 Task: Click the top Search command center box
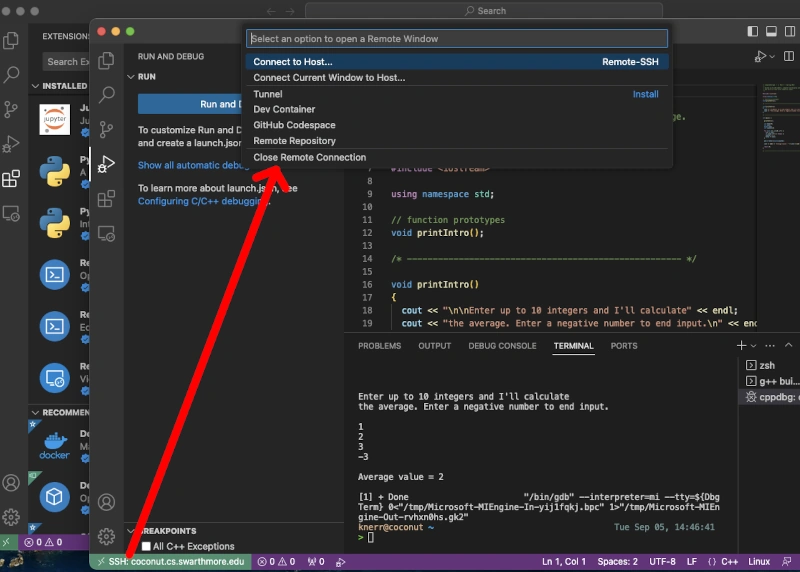[x=484, y=11]
